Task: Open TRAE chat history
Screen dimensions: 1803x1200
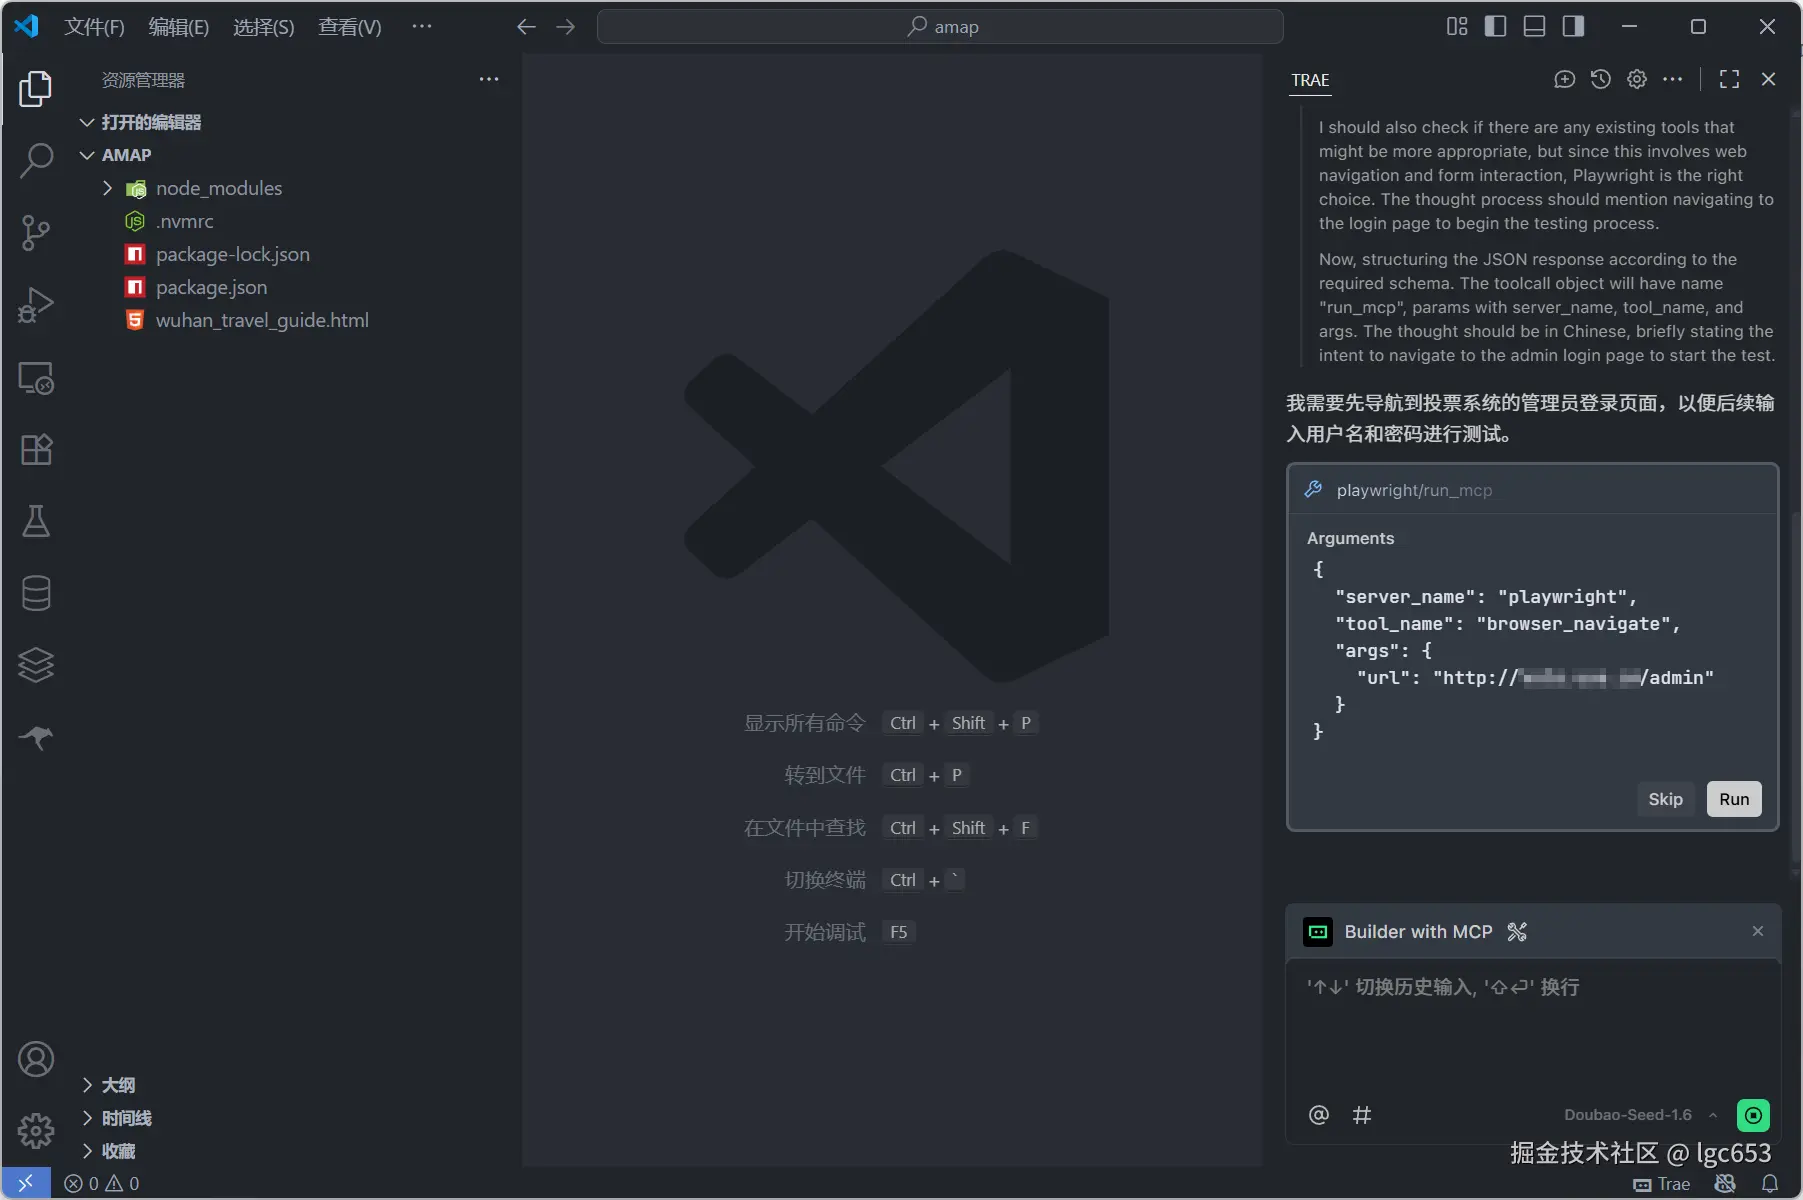Action: (1601, 80)
